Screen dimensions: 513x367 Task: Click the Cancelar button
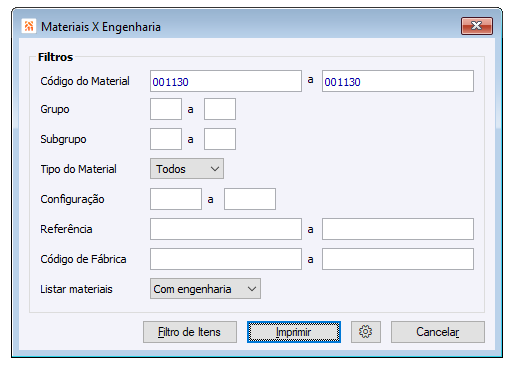tap(438, 332)
